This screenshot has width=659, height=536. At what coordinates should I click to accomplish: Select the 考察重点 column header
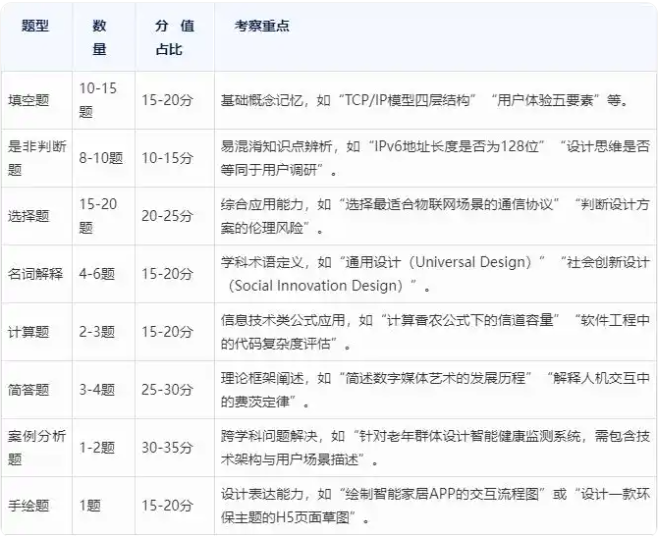tap(263, 26)
